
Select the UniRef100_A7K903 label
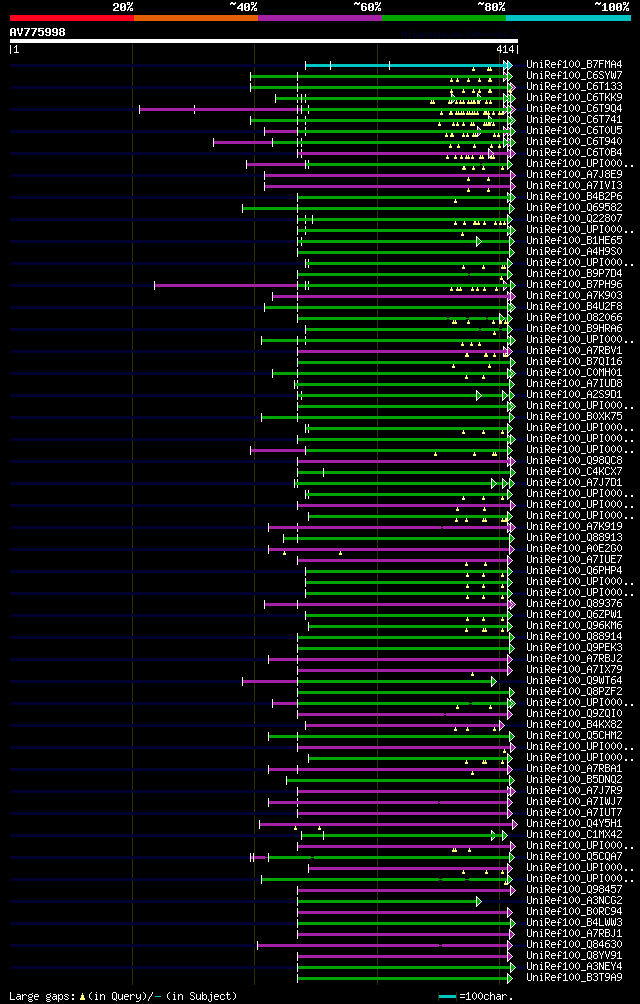pos(573,295)
